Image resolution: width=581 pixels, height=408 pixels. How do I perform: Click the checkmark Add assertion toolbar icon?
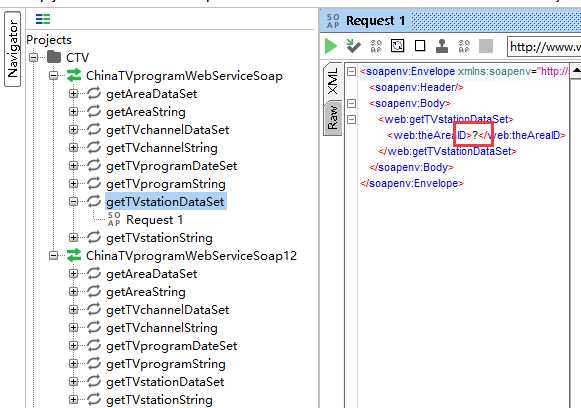point(353,46)
